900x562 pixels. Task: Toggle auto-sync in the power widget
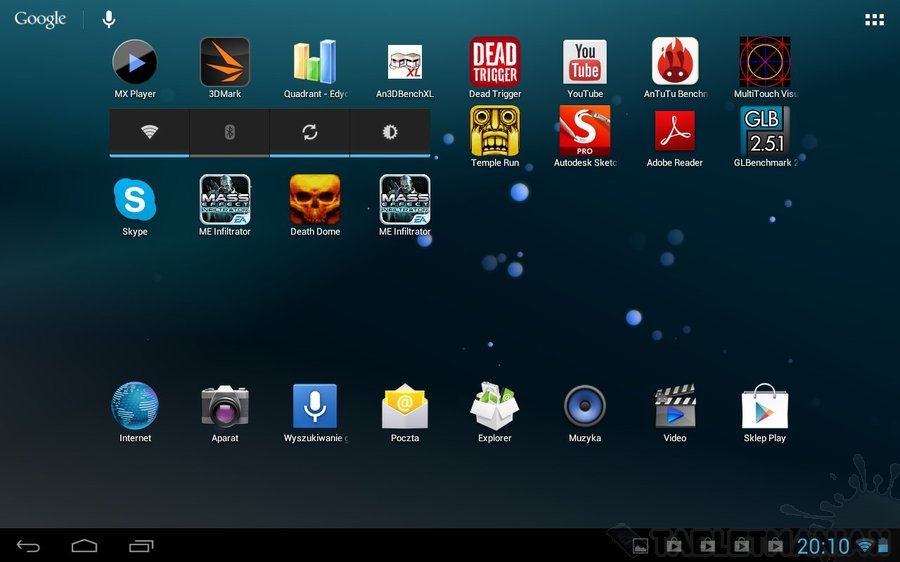click(310, 132)
